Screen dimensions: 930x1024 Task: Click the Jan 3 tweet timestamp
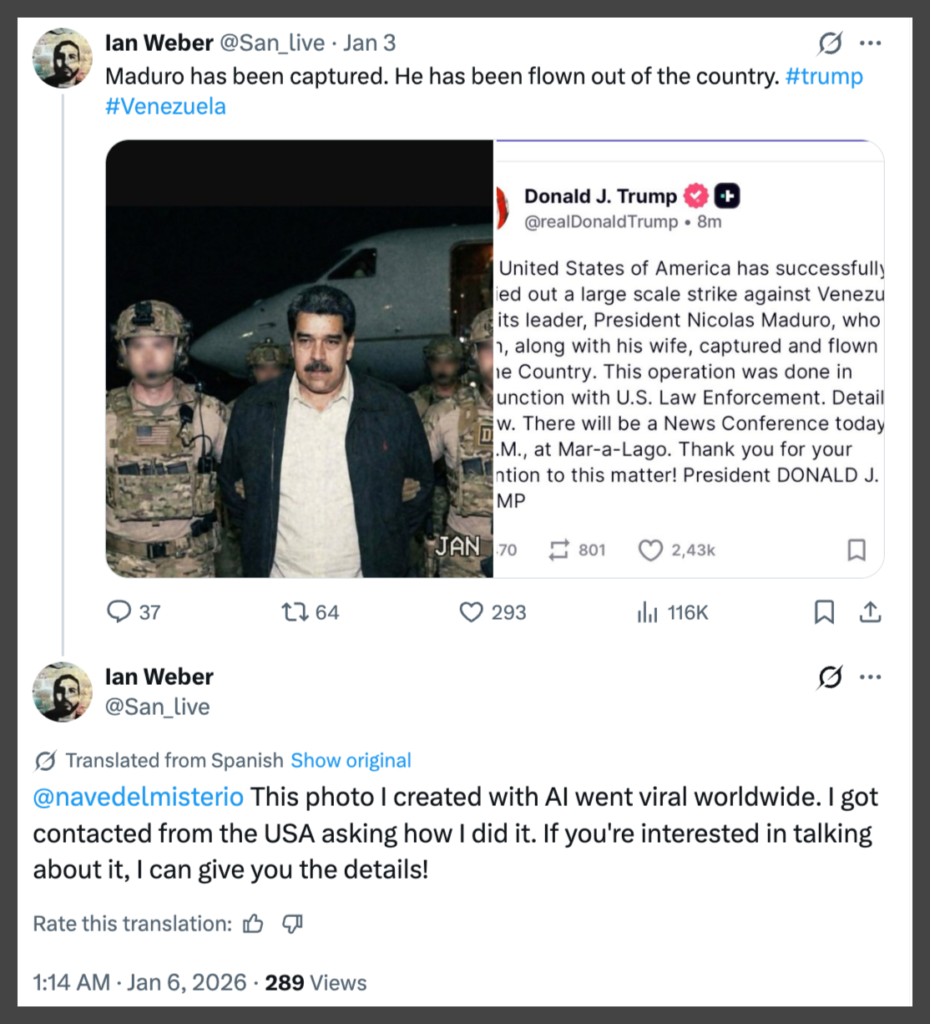point(370,44)
